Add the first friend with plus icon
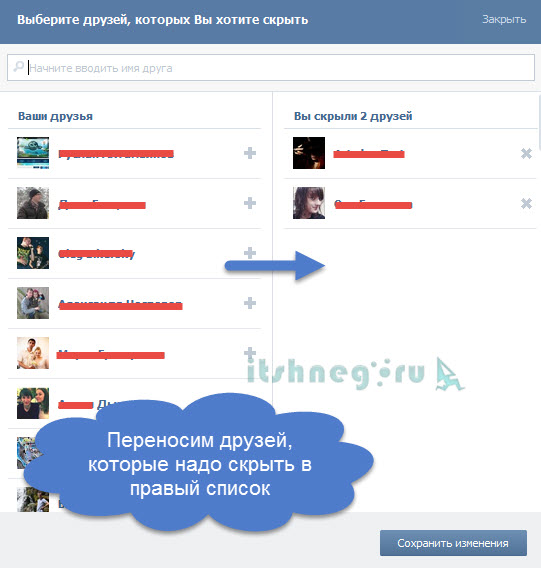The height and width of the screenshot is (568, 541). click(250, 153)
